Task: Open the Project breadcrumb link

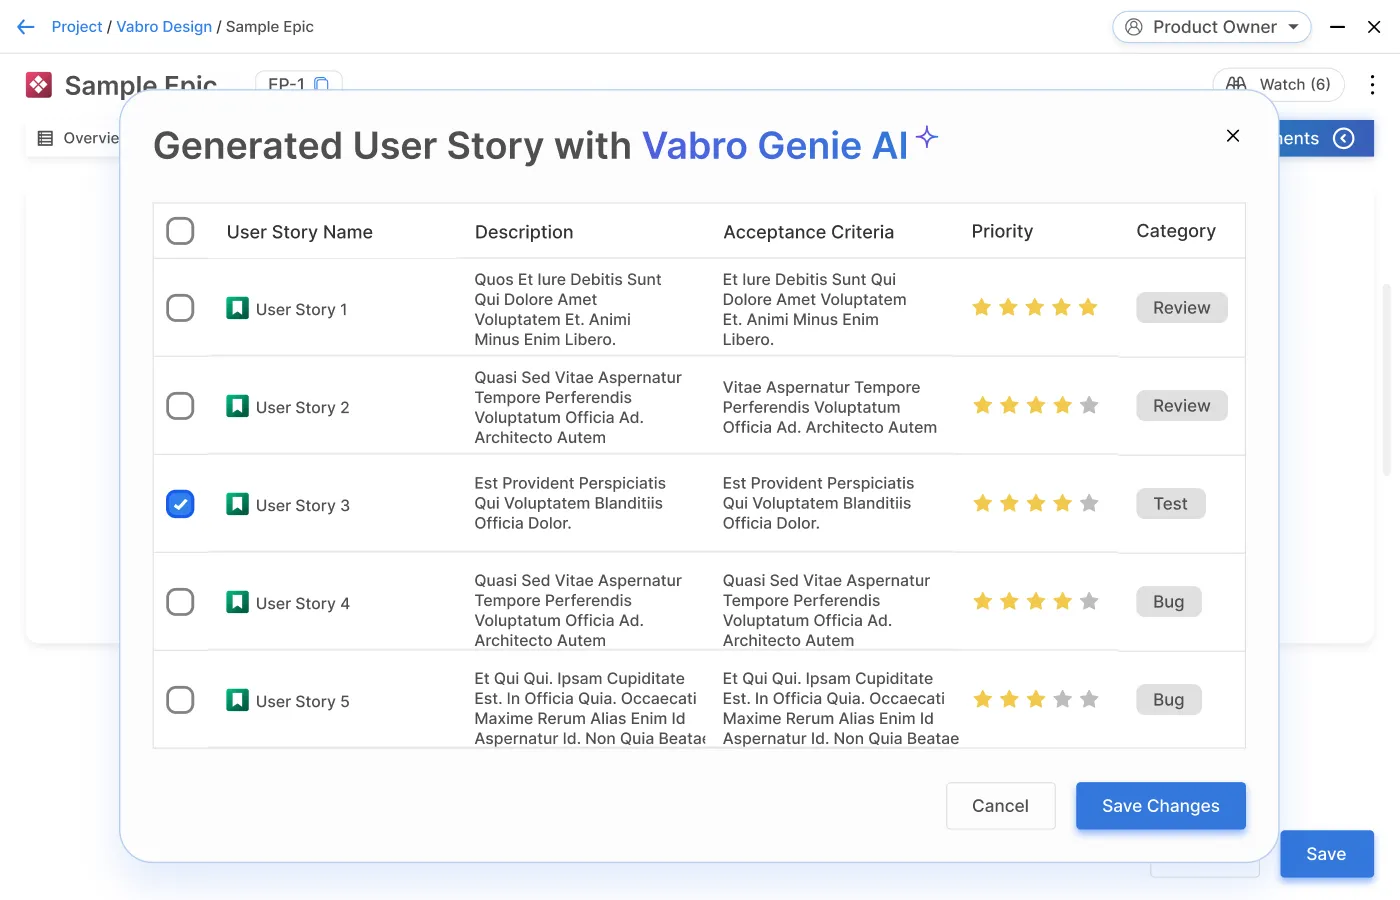Action: click(77, 27)
